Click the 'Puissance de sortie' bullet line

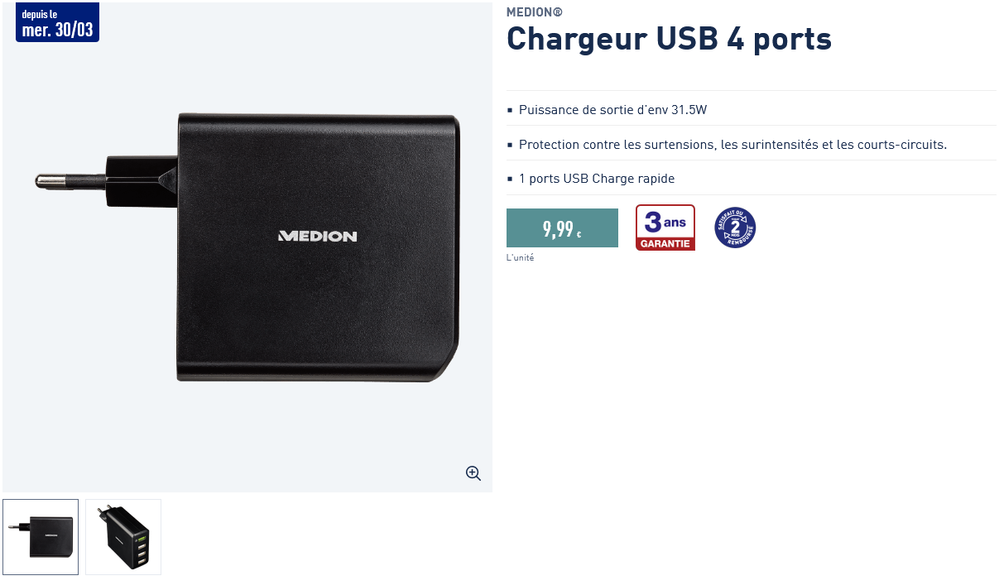pyautogui.click(x=612, y=110)
